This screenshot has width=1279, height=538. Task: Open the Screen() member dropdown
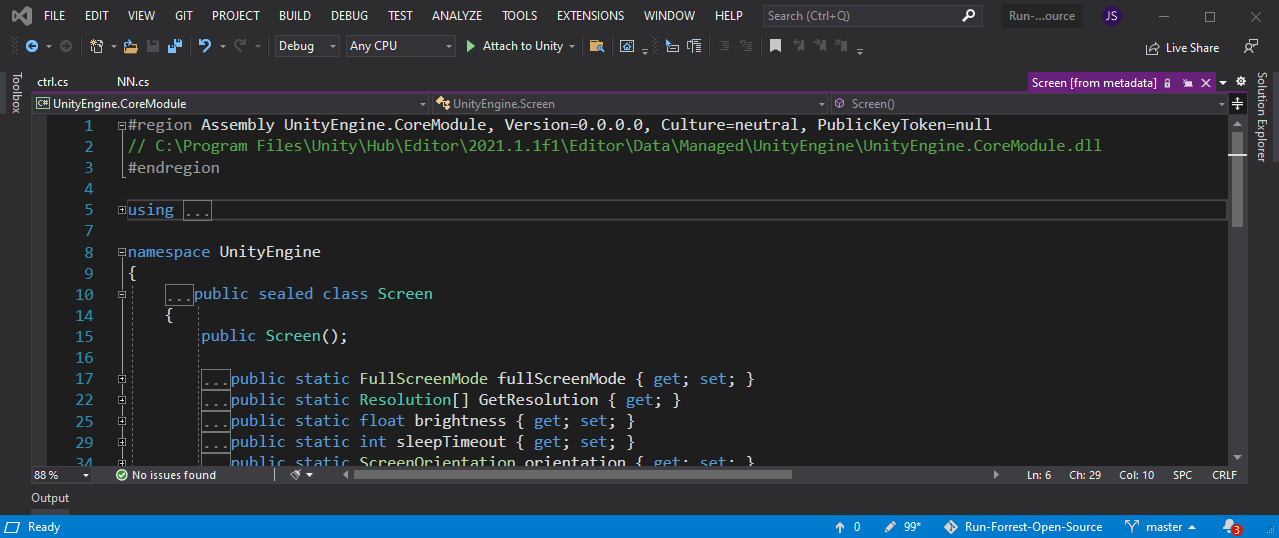tap(1030, 103)
